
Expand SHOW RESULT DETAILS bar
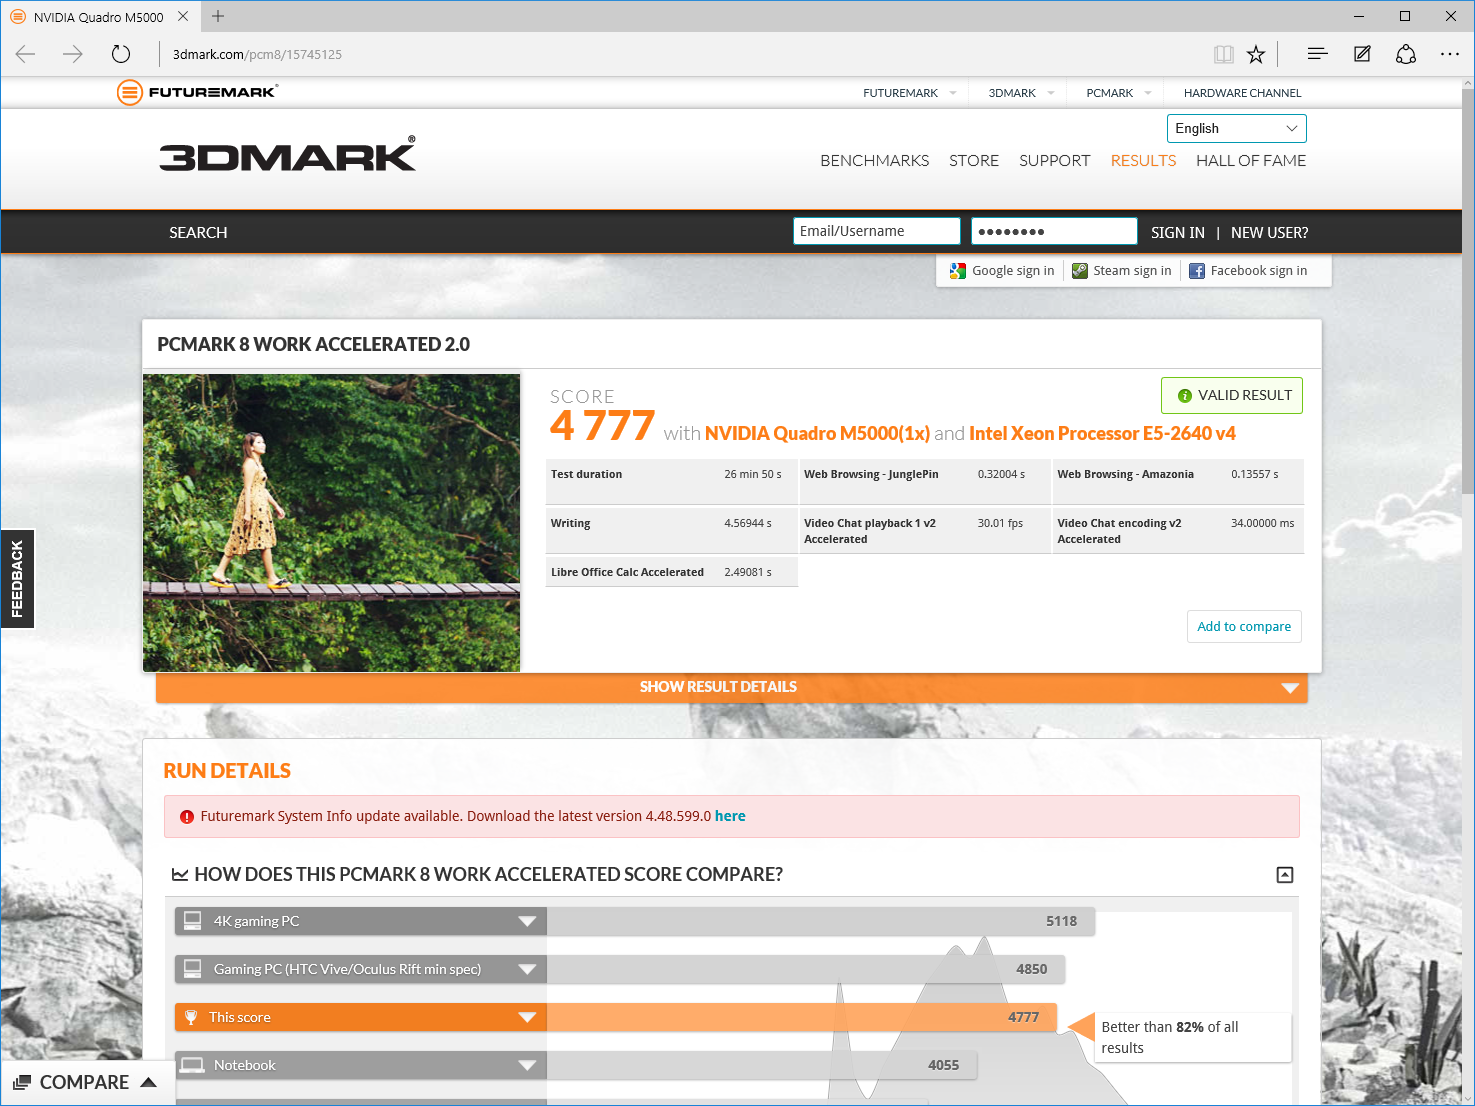tap(732, 687)
